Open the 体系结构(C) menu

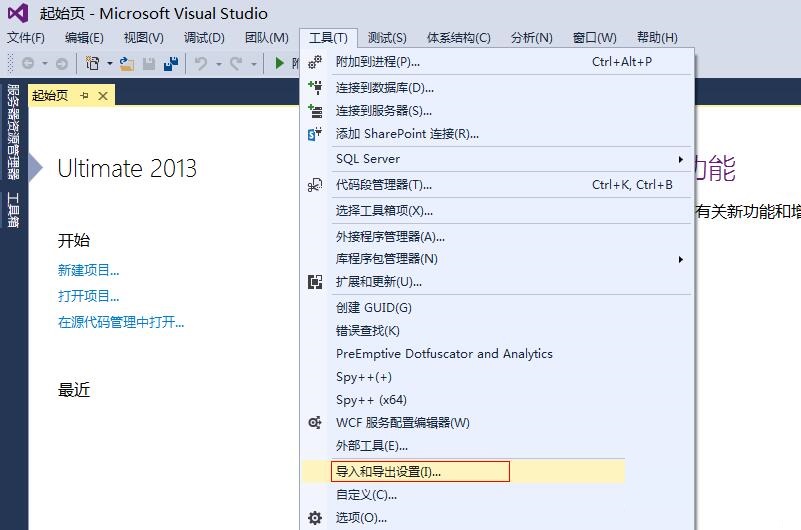click(459, 38)
